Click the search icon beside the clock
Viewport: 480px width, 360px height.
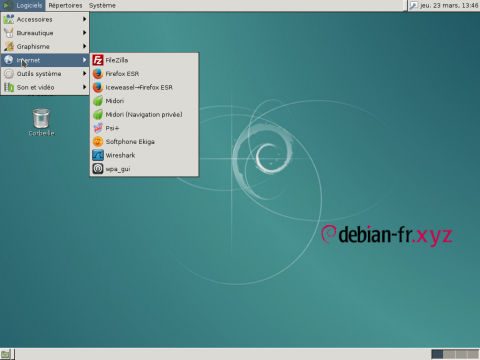[x=414, y=5]
